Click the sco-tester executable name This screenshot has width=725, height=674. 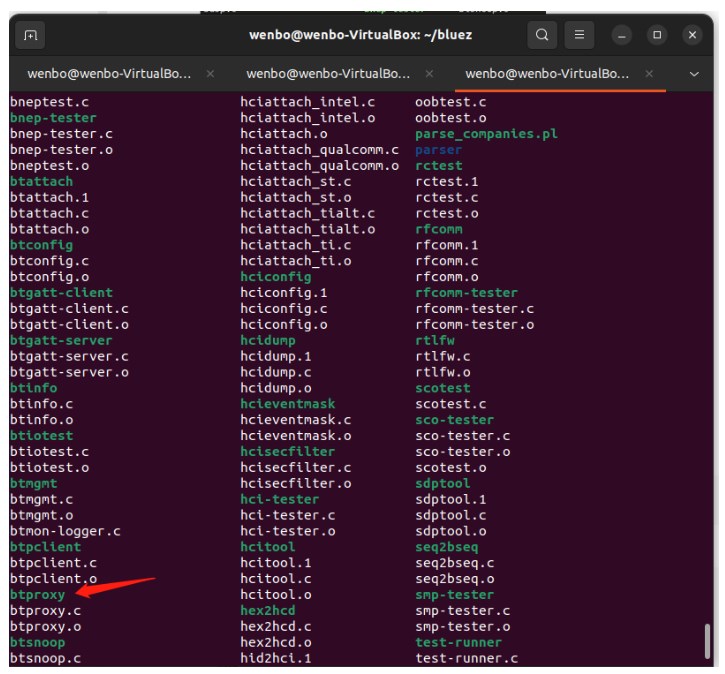click(455, 420)
